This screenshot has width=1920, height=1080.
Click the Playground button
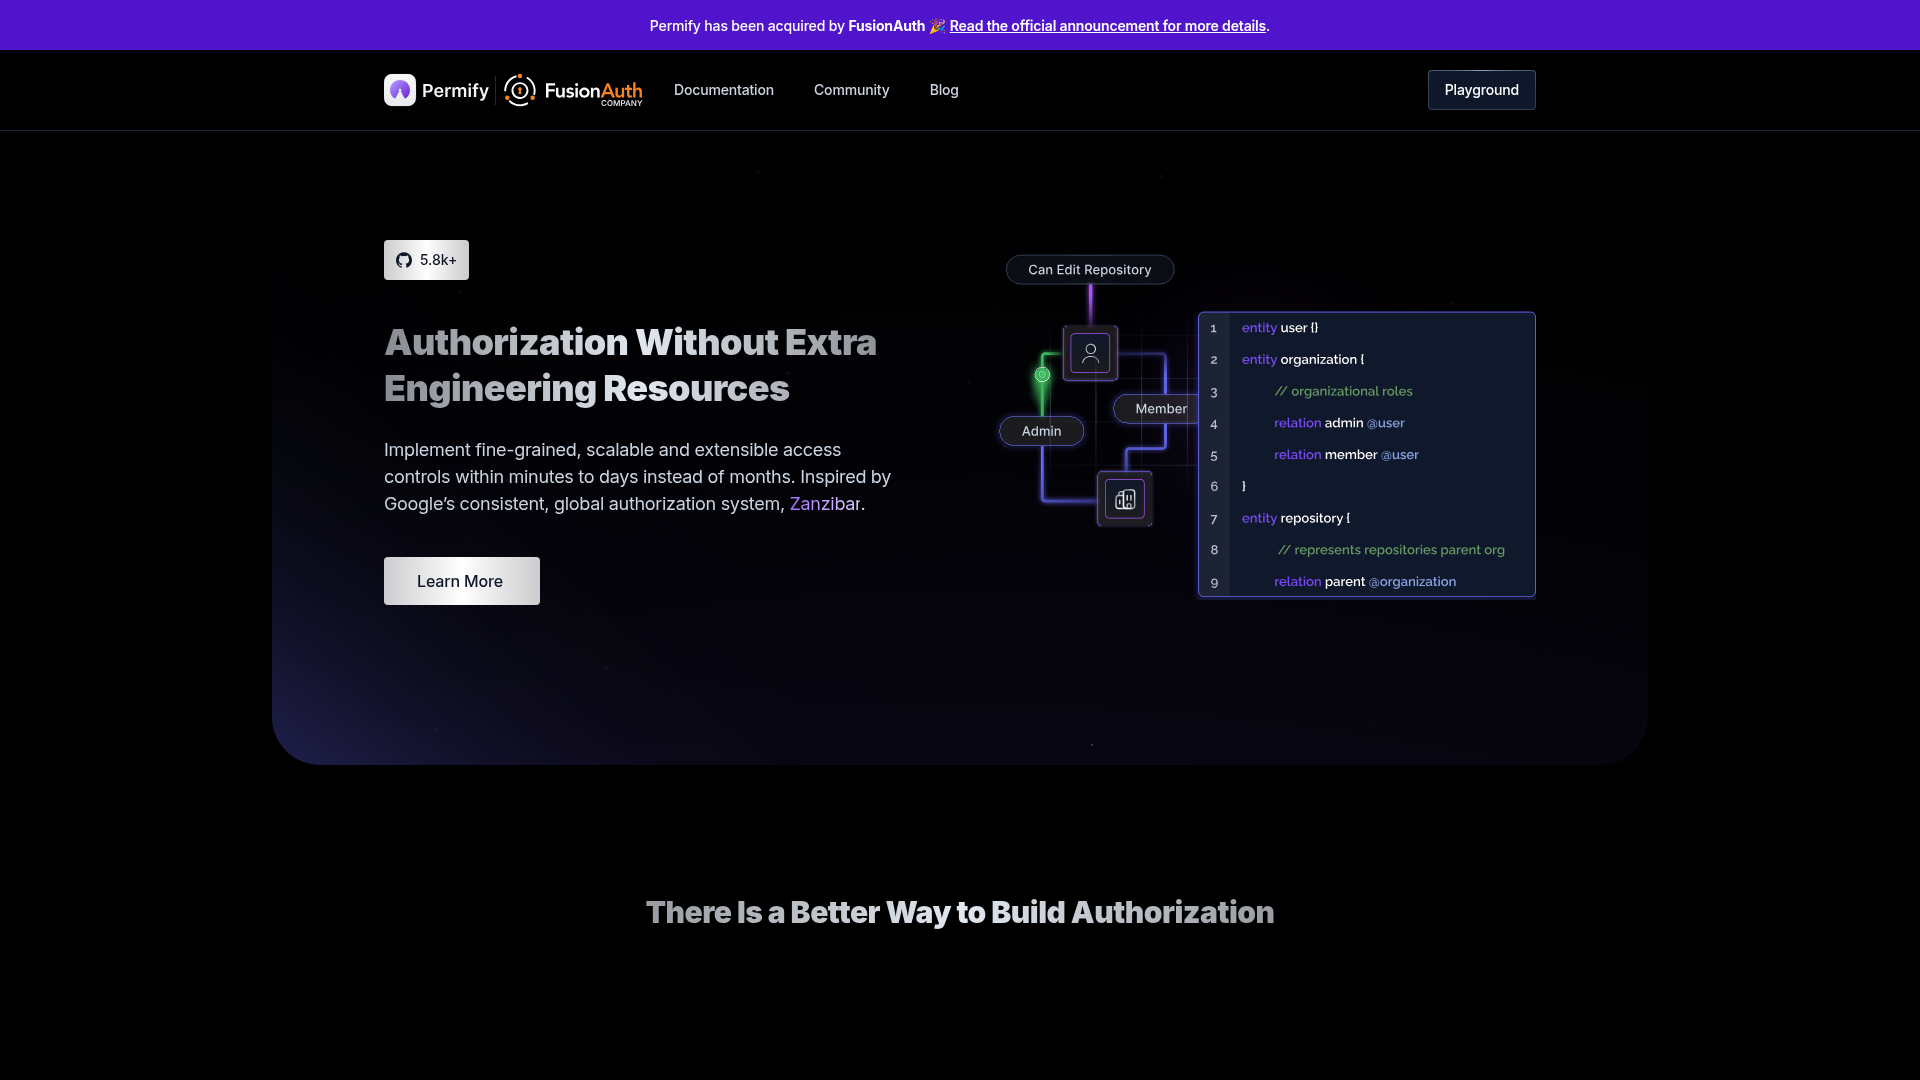click(1481, 90)
